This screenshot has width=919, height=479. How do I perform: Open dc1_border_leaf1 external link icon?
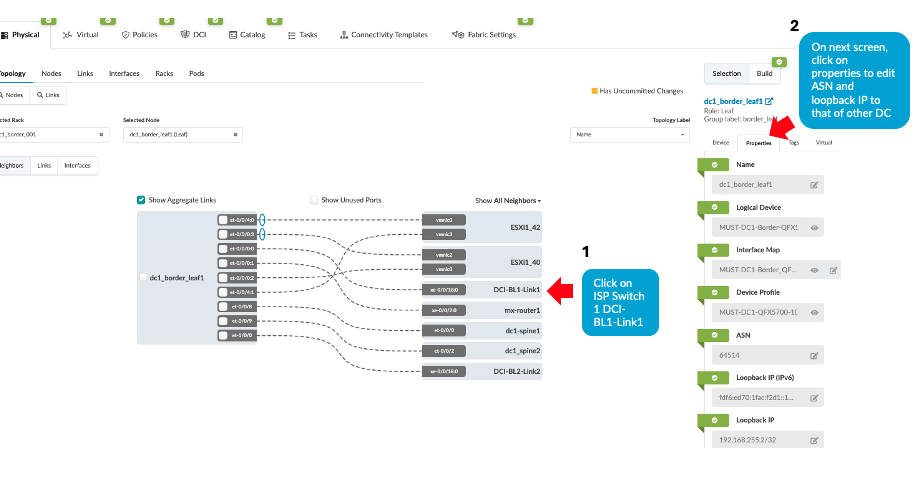769,101
